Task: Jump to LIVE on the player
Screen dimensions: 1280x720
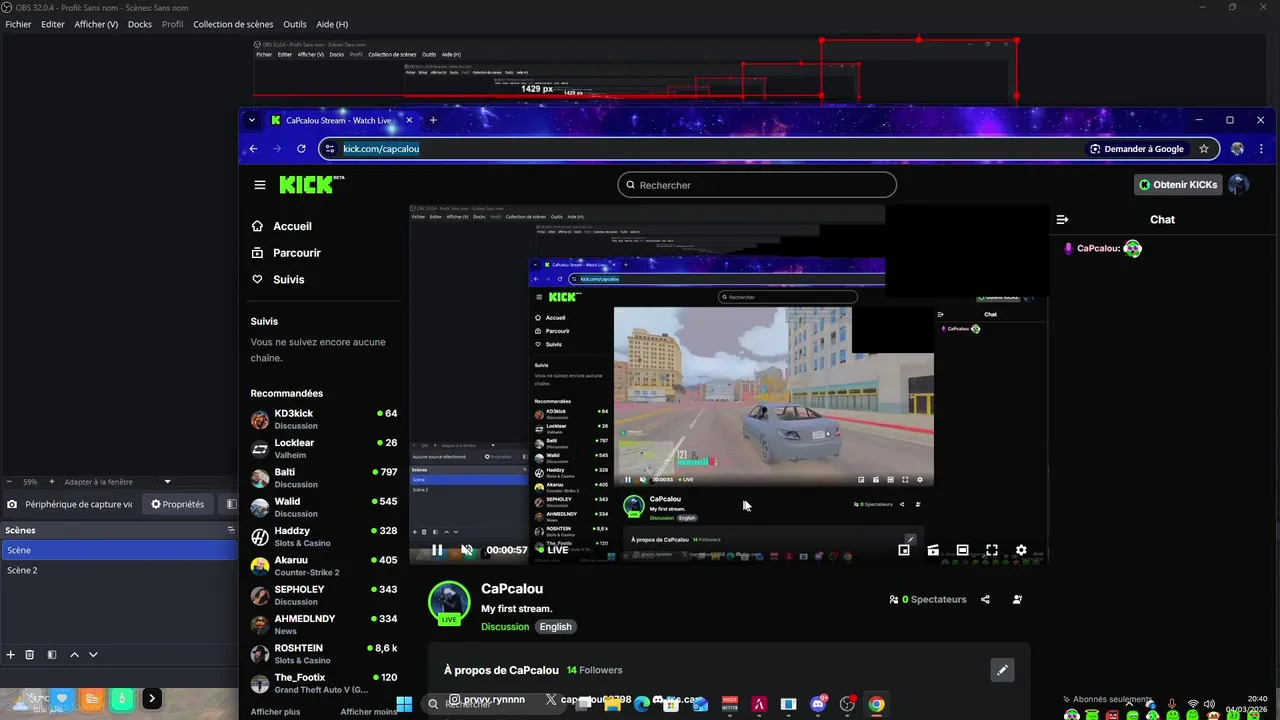Action: click(x=551, y=550)
